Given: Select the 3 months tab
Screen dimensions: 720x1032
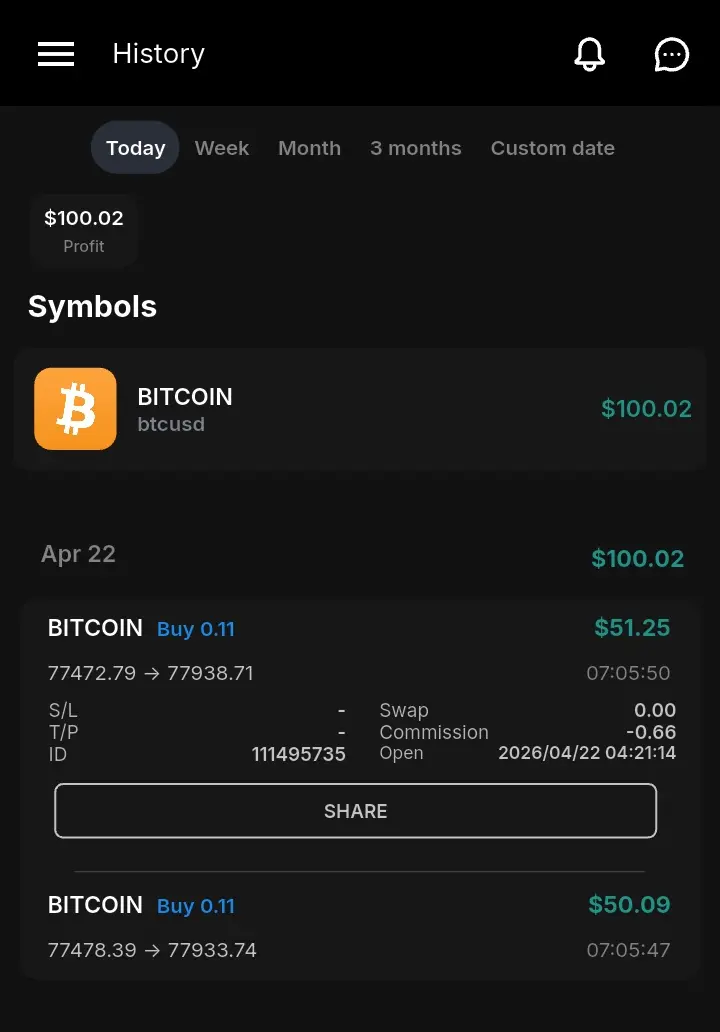Looking at the screenshot, I should (x=415, y=148).
